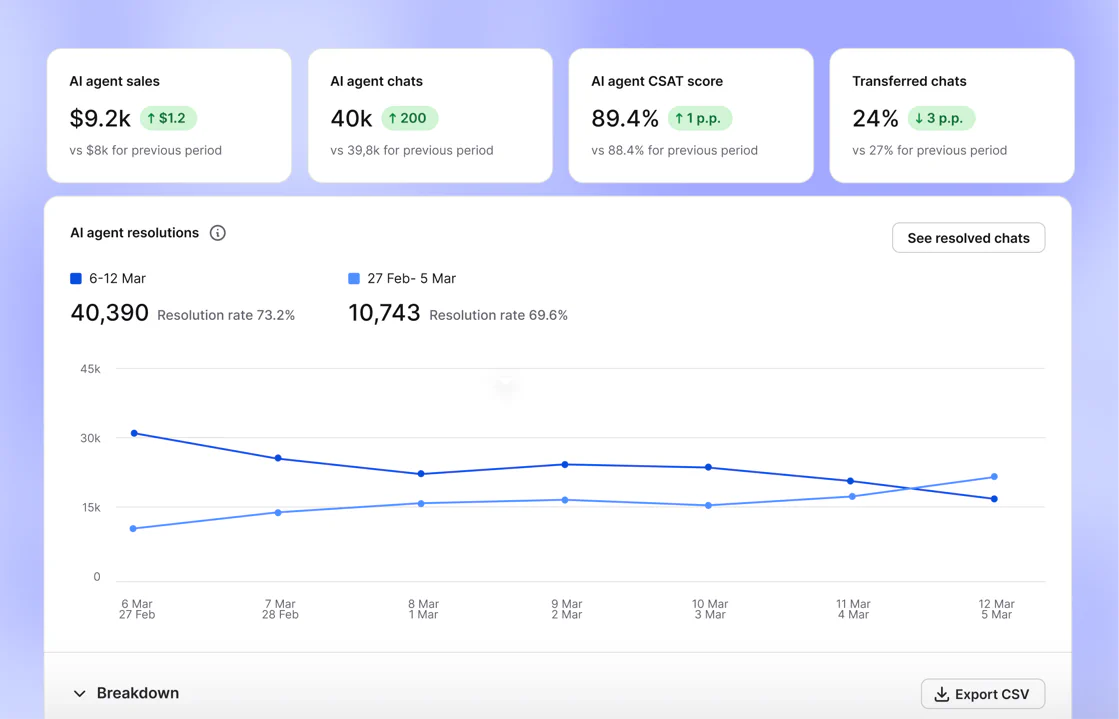Select the 6 Mar dark blue data point
The height and width of the screenshot is (719, 1119).
coord(134,433)
